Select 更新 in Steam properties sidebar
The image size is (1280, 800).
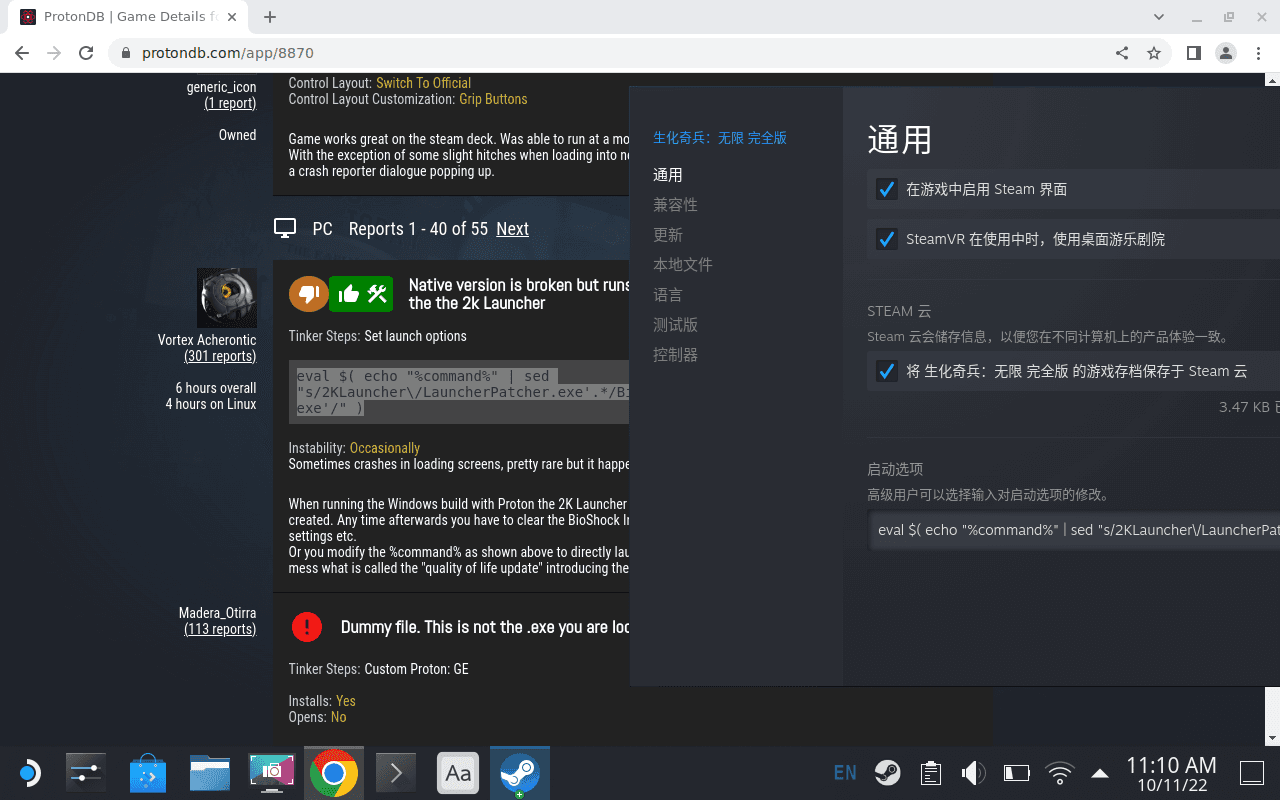tap(668, 235)
